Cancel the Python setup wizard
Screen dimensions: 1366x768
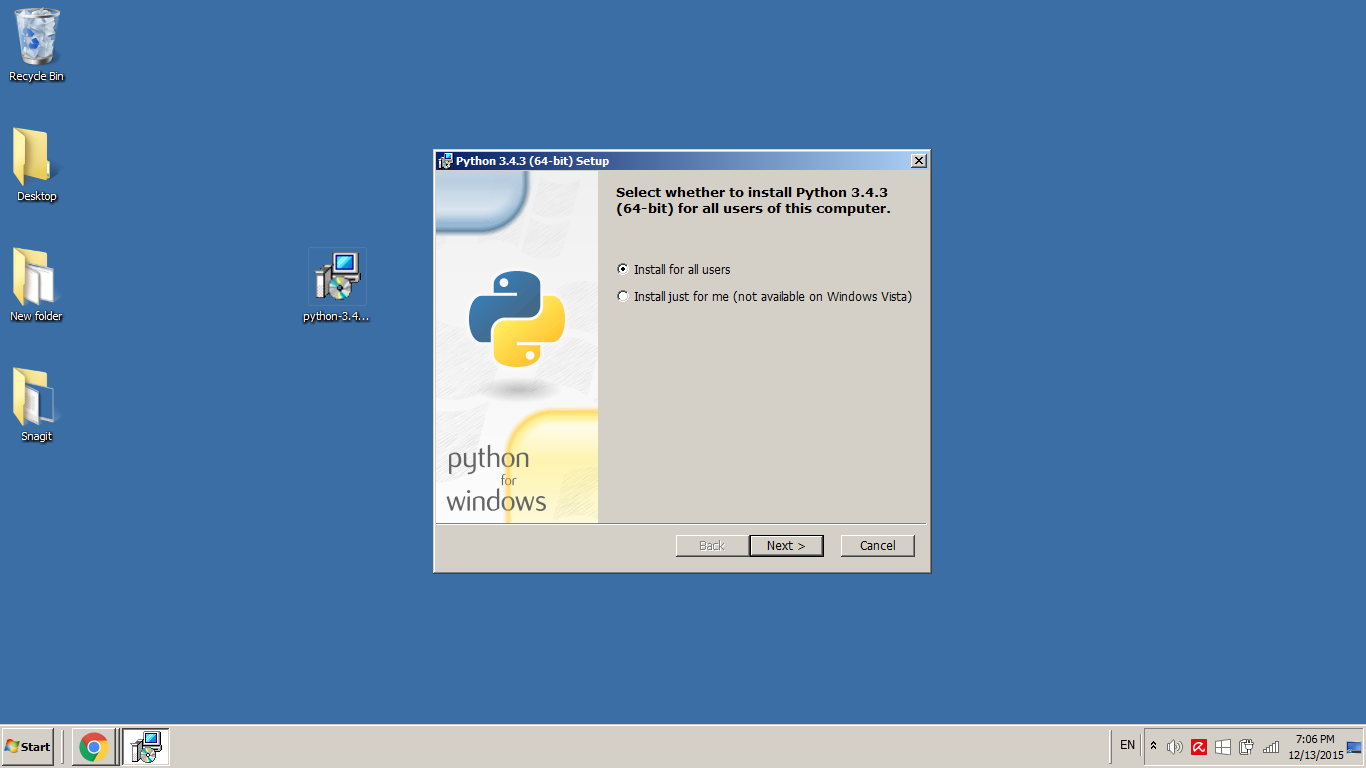(x=878, y=546)
